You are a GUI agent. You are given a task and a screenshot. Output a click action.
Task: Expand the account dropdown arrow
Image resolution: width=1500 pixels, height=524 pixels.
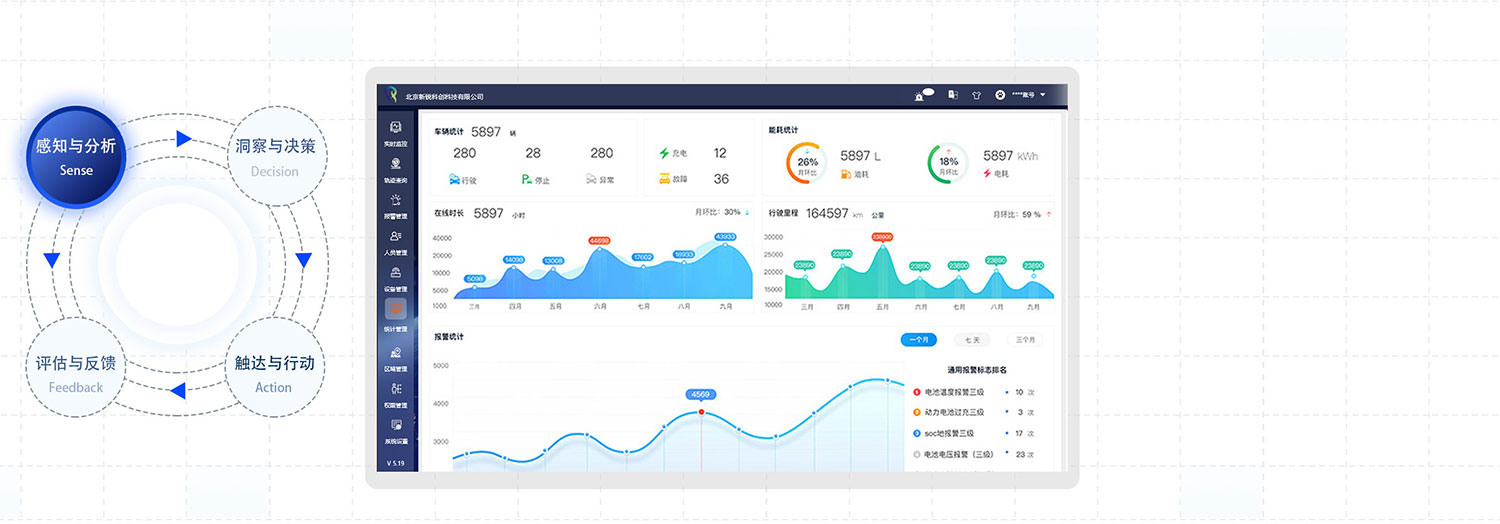(x=1043, y=95)
